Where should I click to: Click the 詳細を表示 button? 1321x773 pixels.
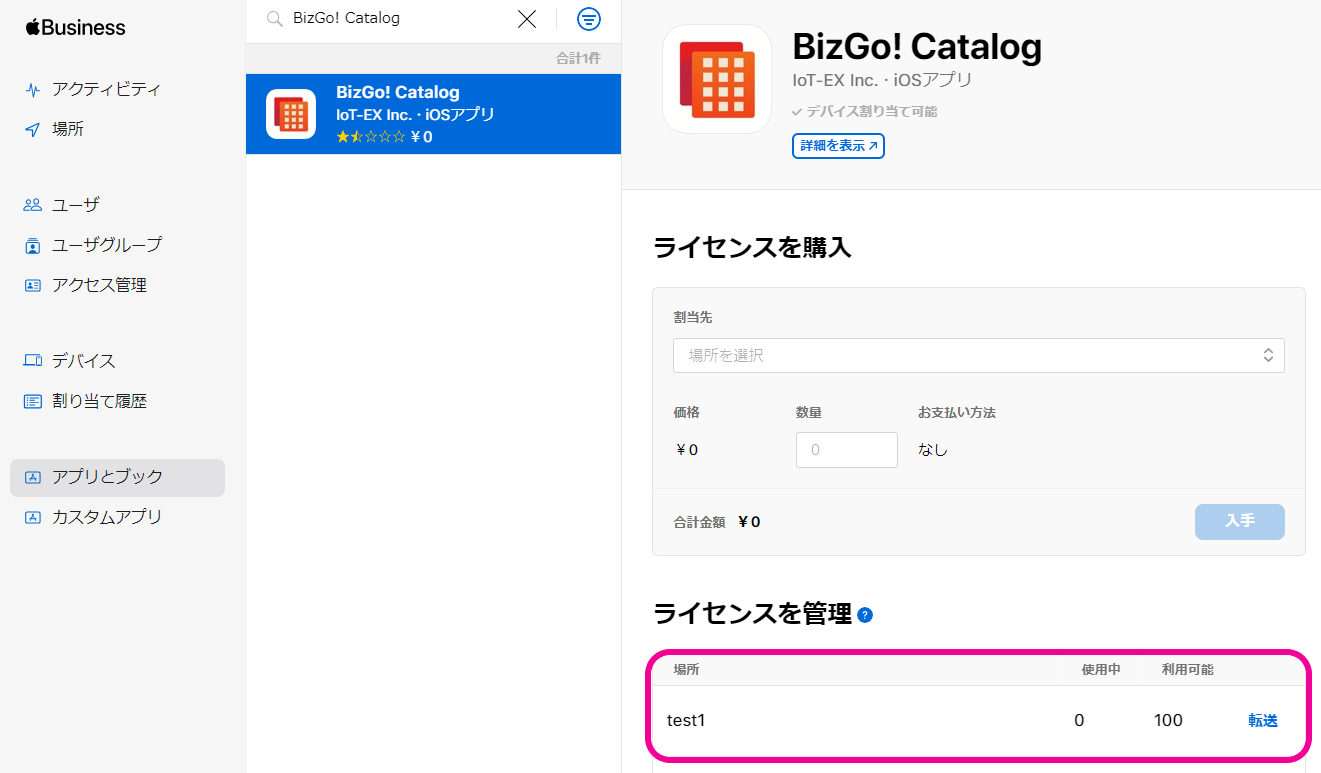pyautogui.click(x=838, y=146)
